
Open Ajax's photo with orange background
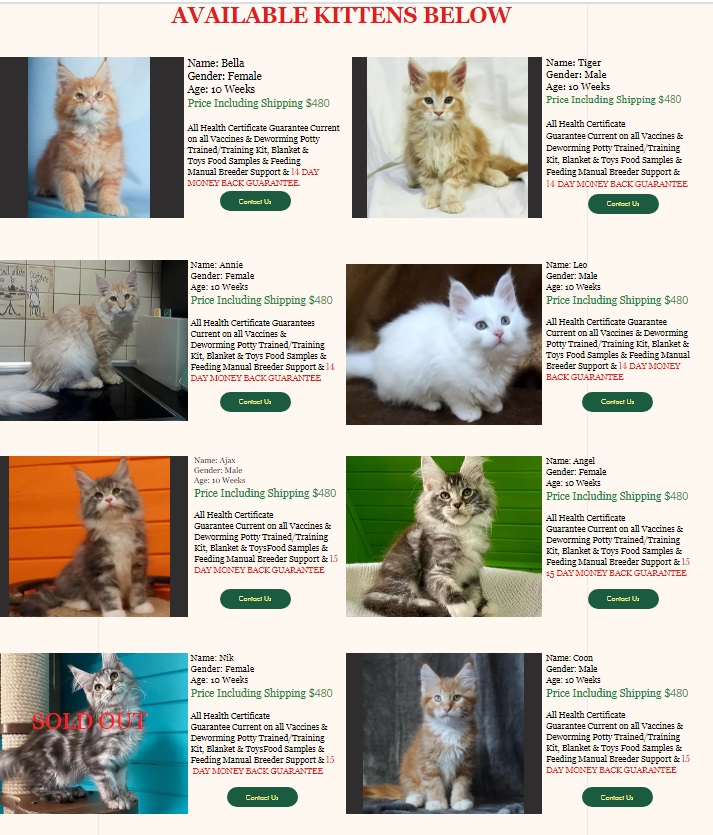94,536
